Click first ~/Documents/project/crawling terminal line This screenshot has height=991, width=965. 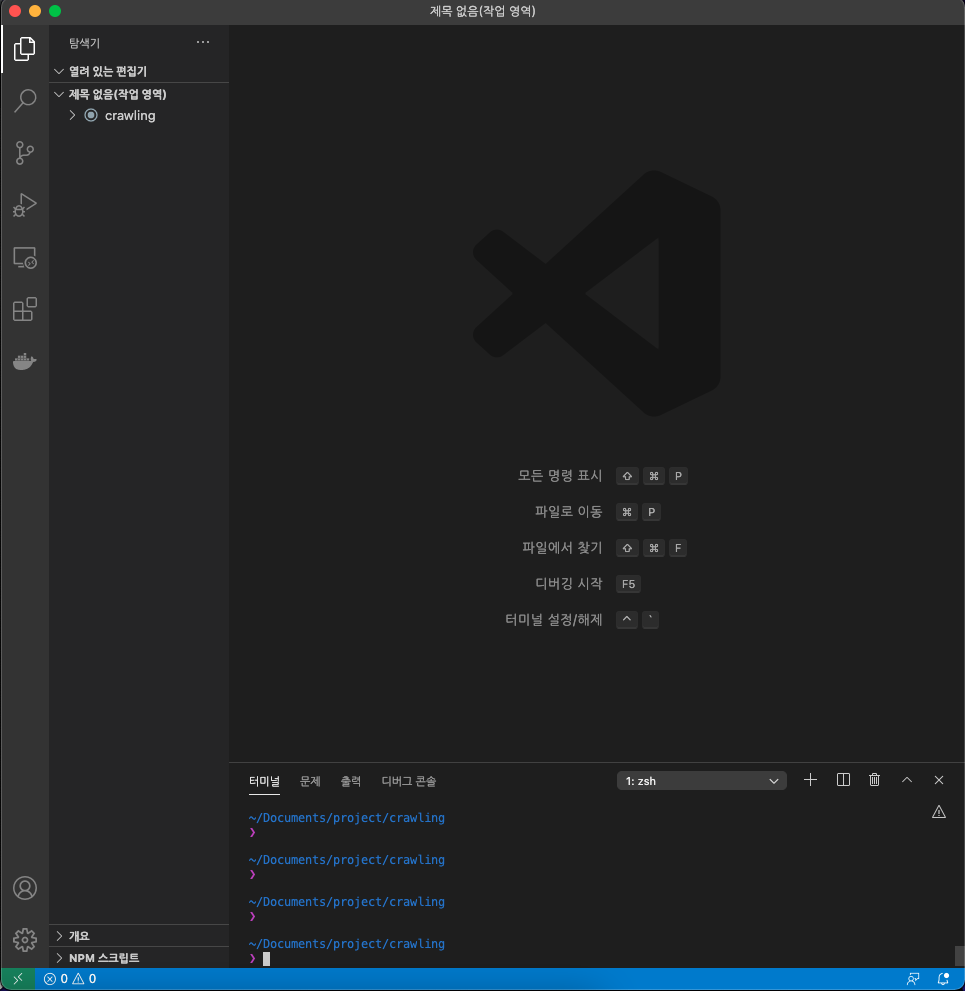[x=347, y=818]
